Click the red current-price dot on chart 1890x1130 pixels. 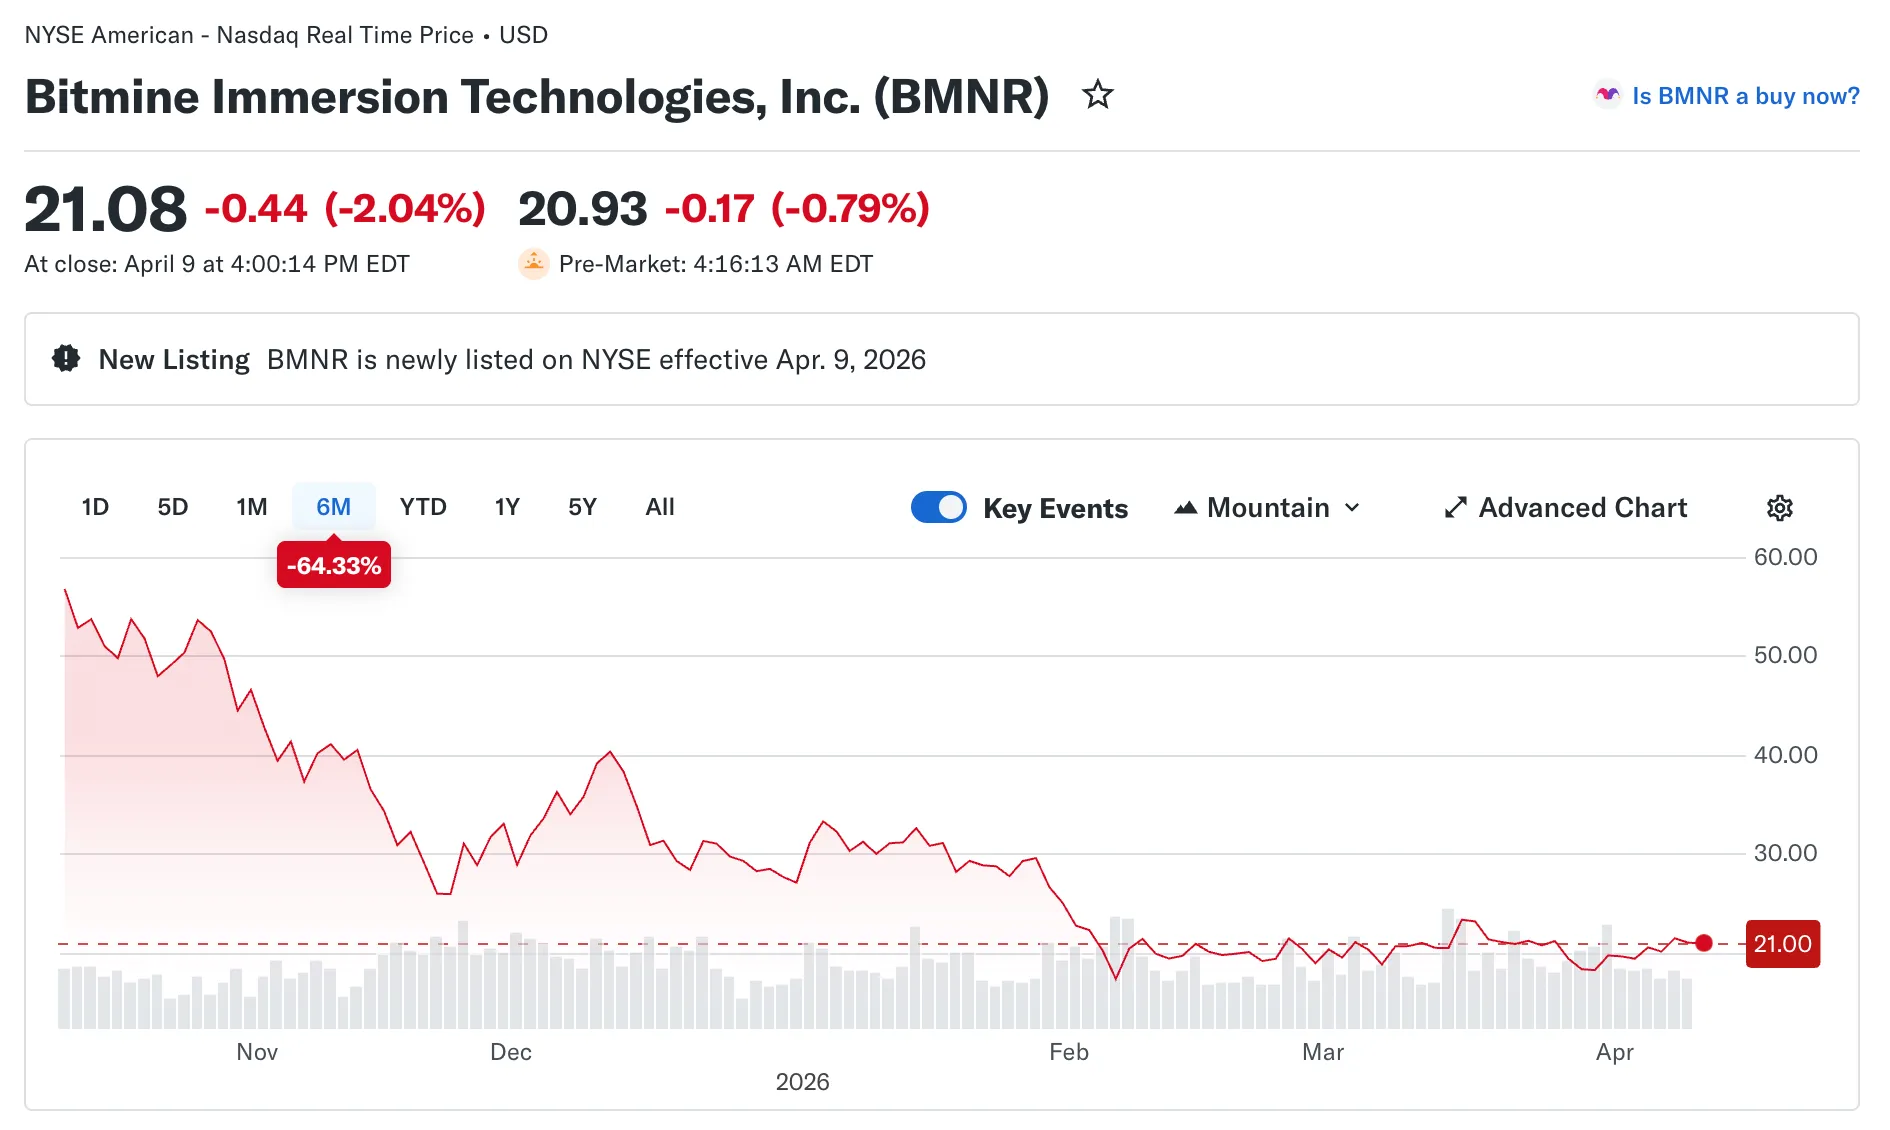(x=1704, y=943)
